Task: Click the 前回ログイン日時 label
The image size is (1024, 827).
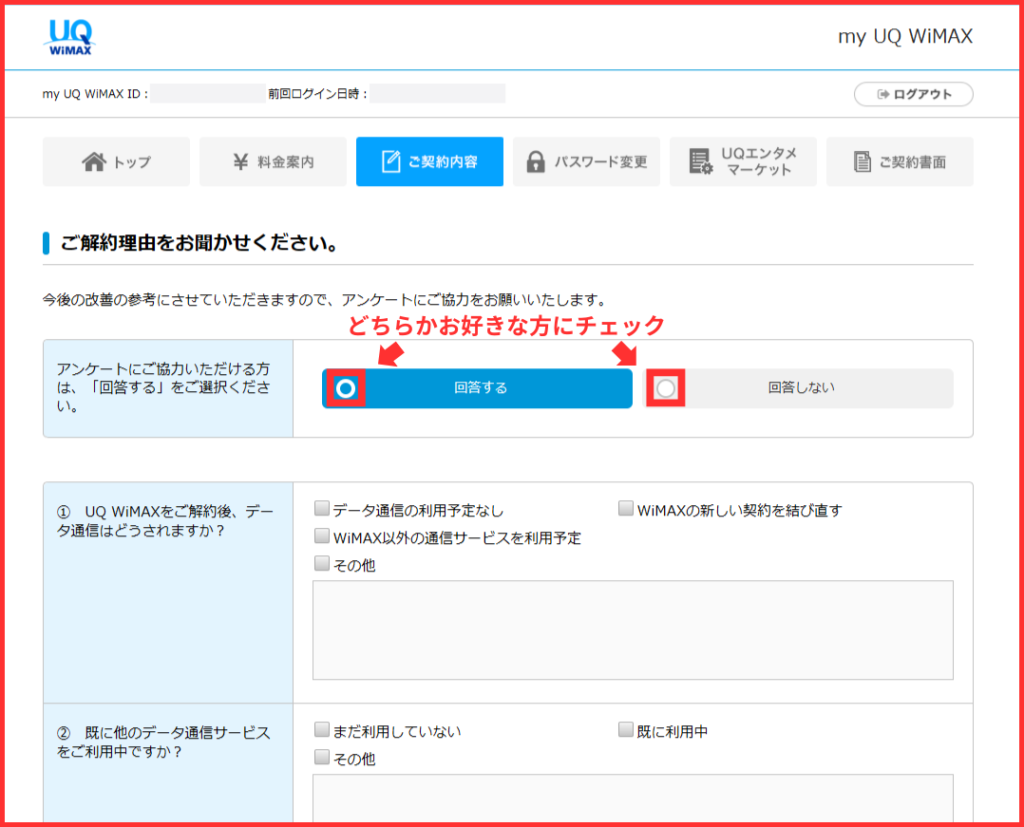Action: (x=317, y=94)
